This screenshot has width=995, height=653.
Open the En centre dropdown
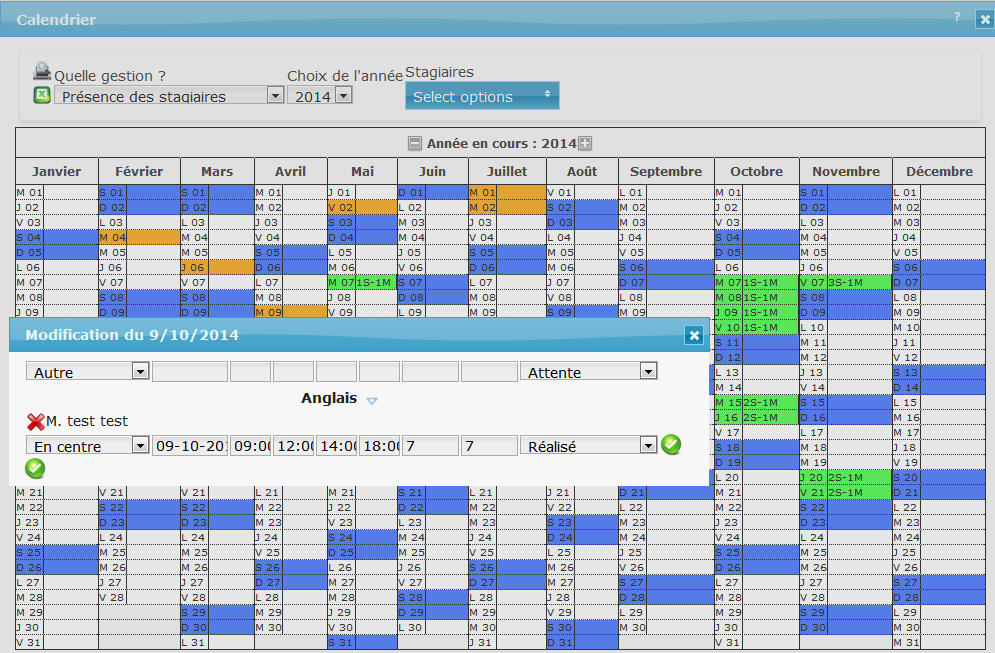(x=88, y=445)
